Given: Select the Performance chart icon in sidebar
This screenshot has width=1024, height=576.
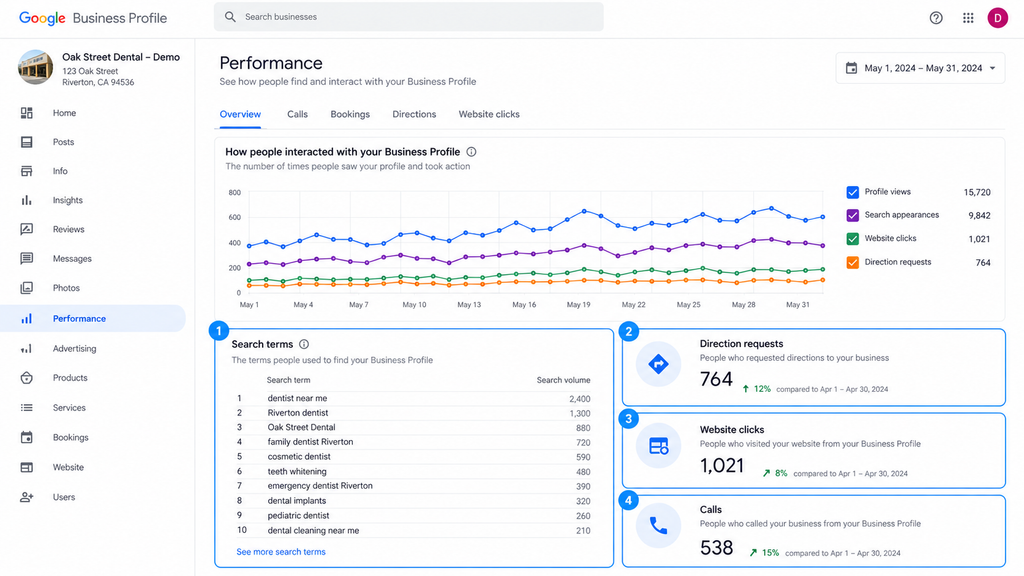Looking at the screenshot, I should (27, 319).
